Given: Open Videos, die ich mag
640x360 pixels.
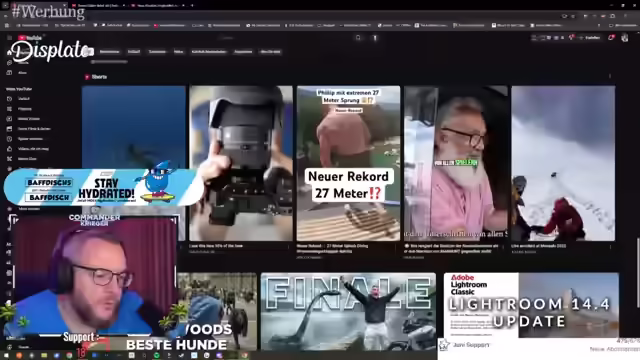Looking at the screenshot, I should click(33, 149).
